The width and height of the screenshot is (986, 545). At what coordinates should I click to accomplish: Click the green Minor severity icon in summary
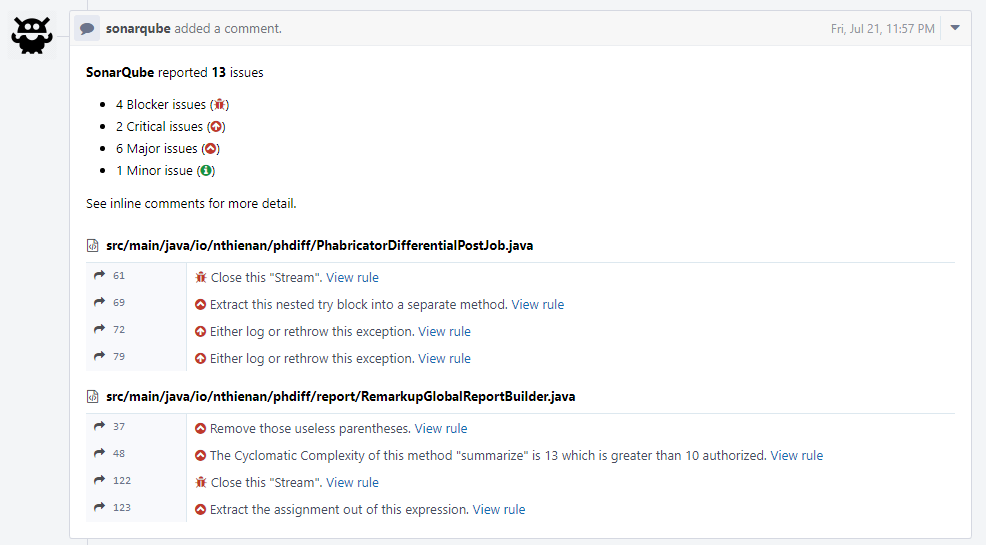(x=206, y=170)
